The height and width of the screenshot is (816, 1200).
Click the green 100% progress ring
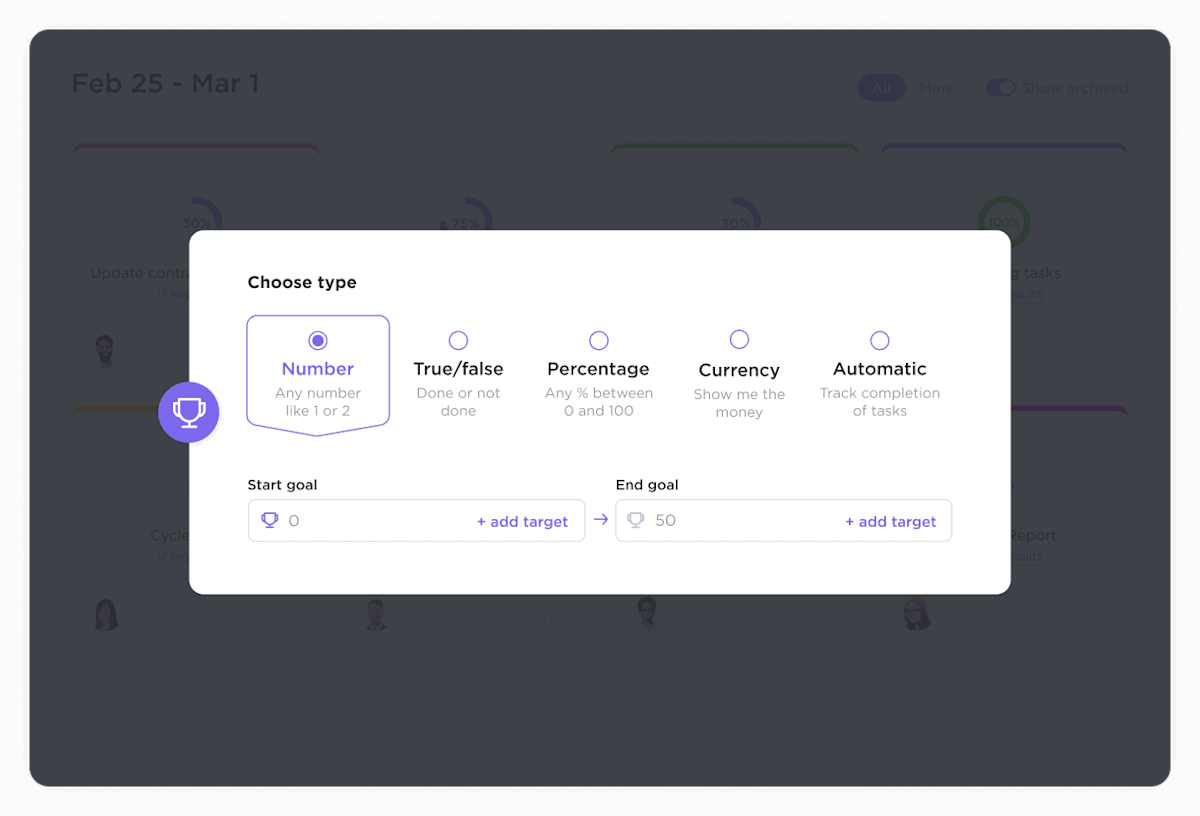click(x=1004, y=222)
